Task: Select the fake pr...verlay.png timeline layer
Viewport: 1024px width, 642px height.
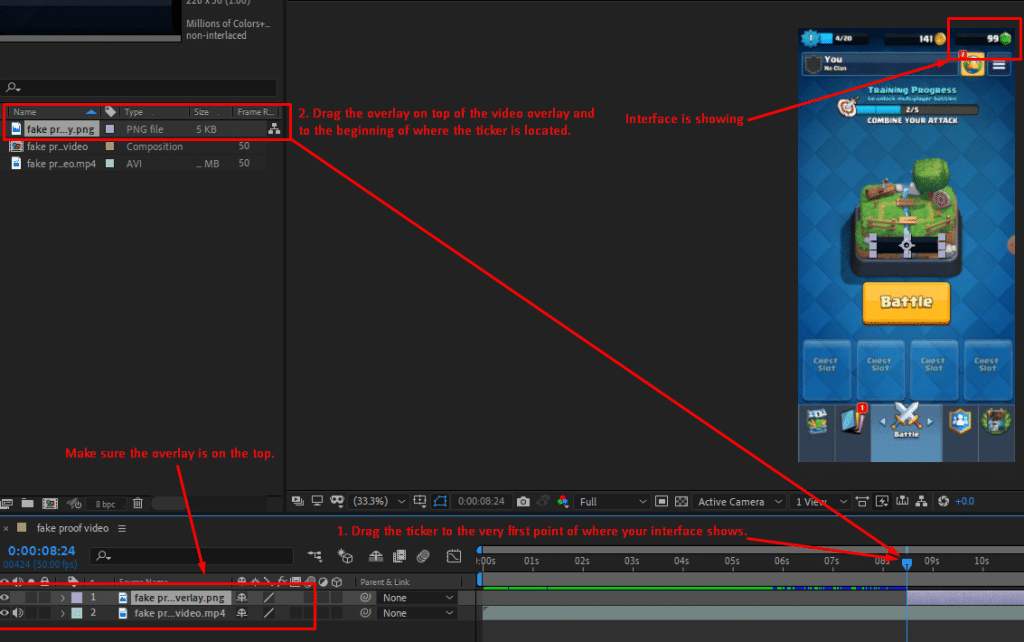Action: click(x=179, y=598)
